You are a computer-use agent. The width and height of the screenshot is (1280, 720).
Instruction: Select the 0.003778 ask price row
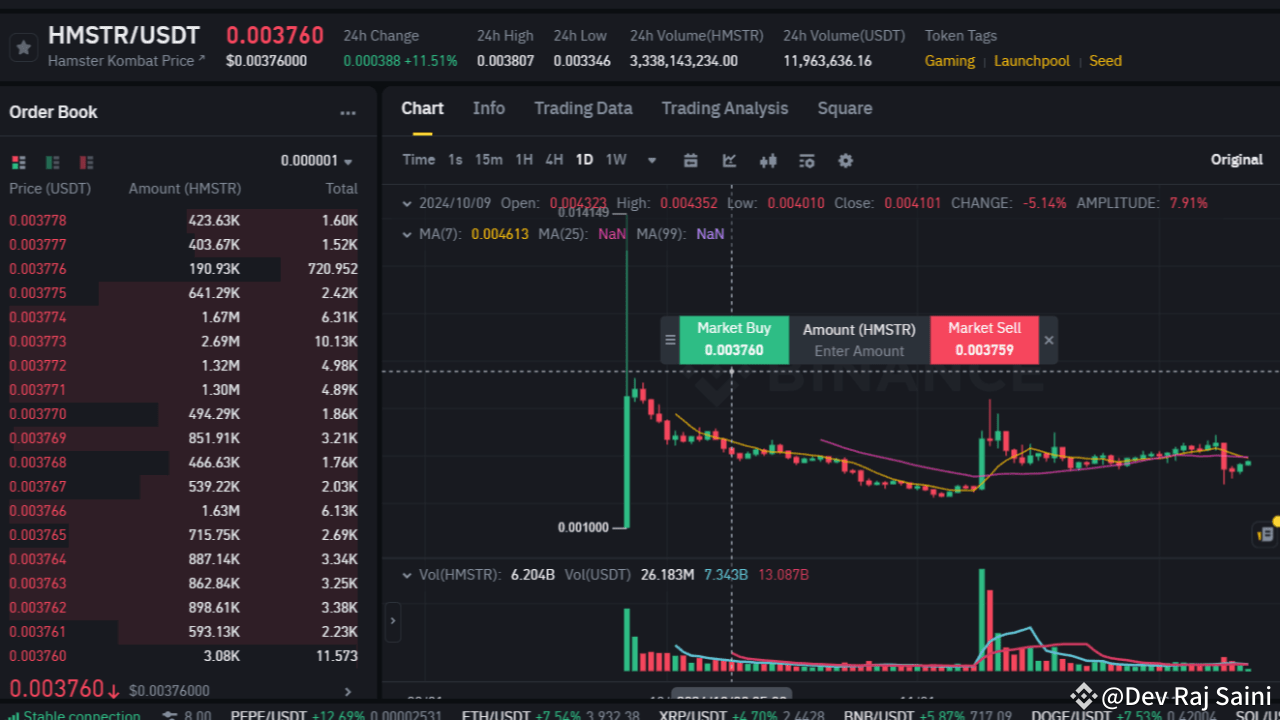184,220
